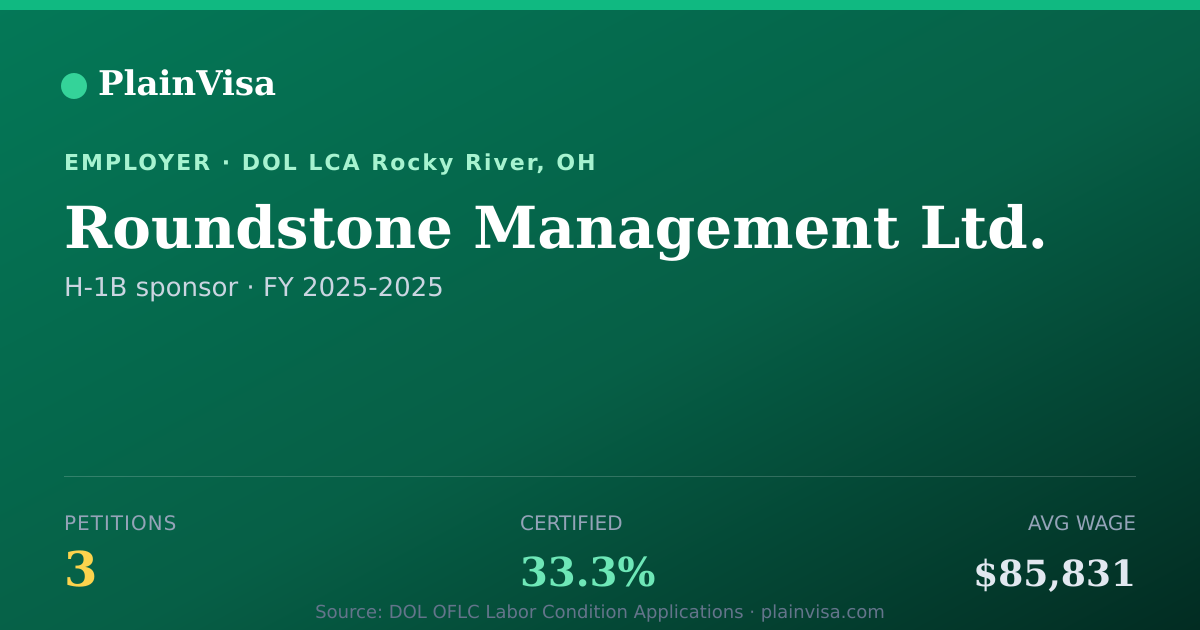Click the average wage value $85,831
The height and width of the screenshot is (630, 1200).
(x=1055, y=575)
